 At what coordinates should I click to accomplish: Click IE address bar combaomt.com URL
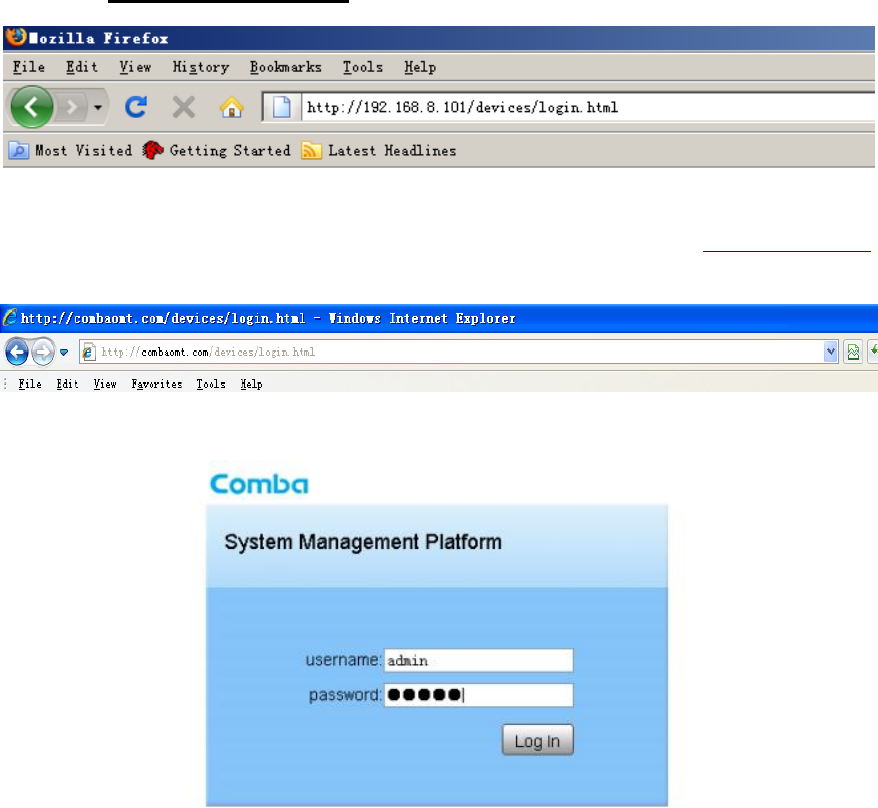[x=459, y=352]
